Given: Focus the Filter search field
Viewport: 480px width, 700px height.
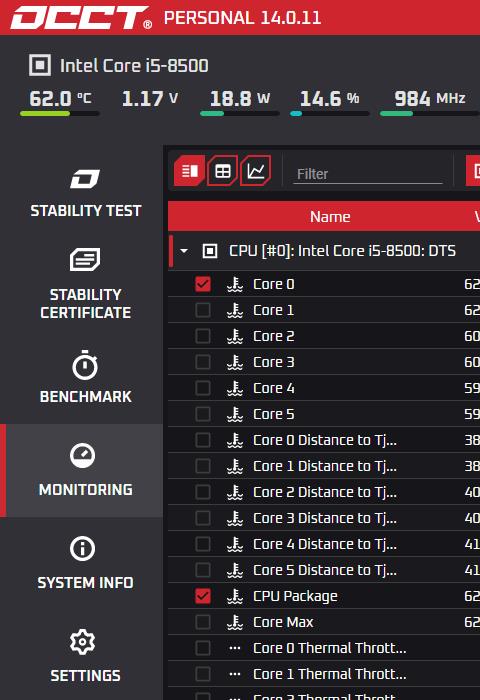Looking at the screenshot, I should click(x=368, y=174).
